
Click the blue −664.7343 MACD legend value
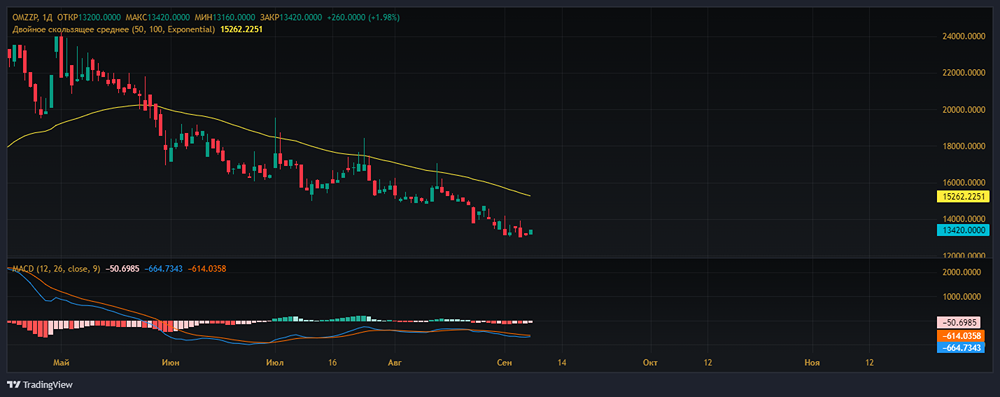[165, 269]
